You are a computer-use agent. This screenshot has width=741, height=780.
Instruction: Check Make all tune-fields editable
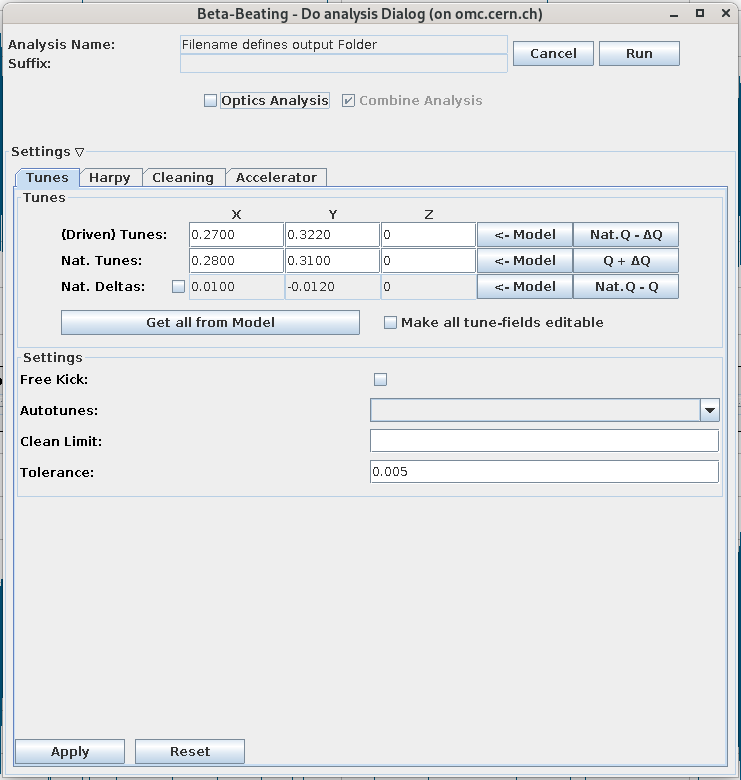coord(390,322)
